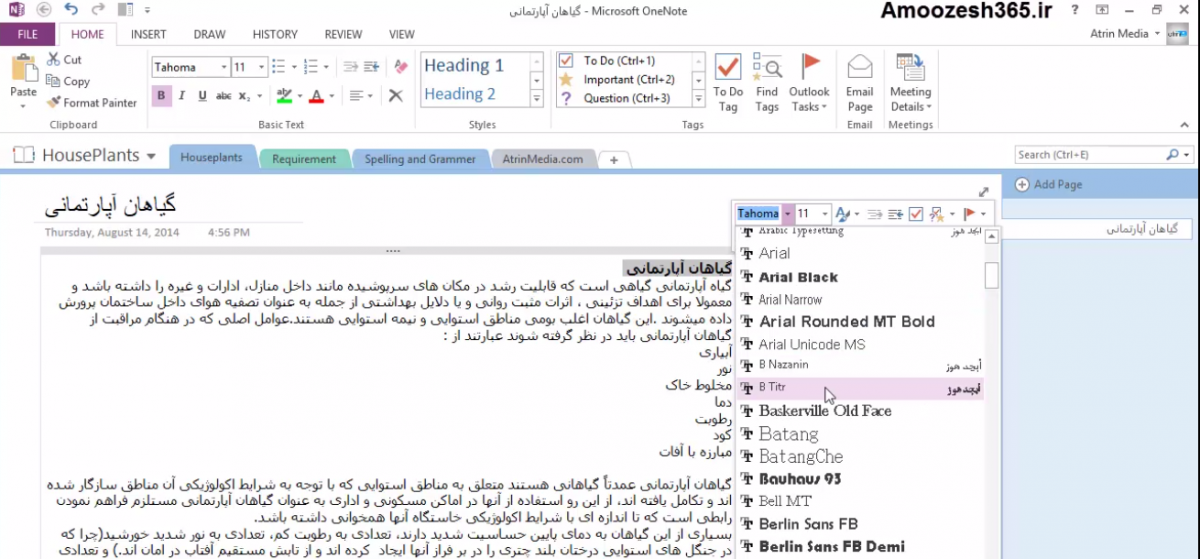Click the To Do Tag button
The image size is (1200, 559).
(727, 82)
